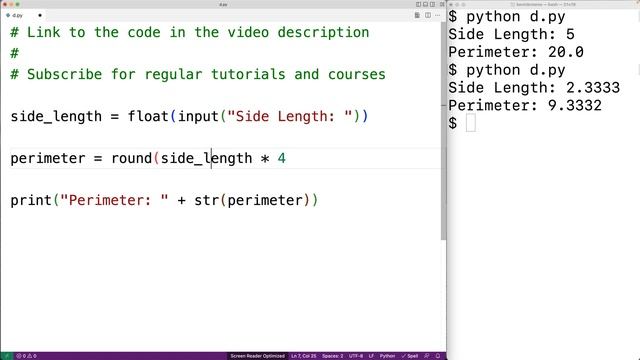This screenshot has width=640, height=360.
Task: Open errors and warnings count in status bar
Action: tap(27, 356)
